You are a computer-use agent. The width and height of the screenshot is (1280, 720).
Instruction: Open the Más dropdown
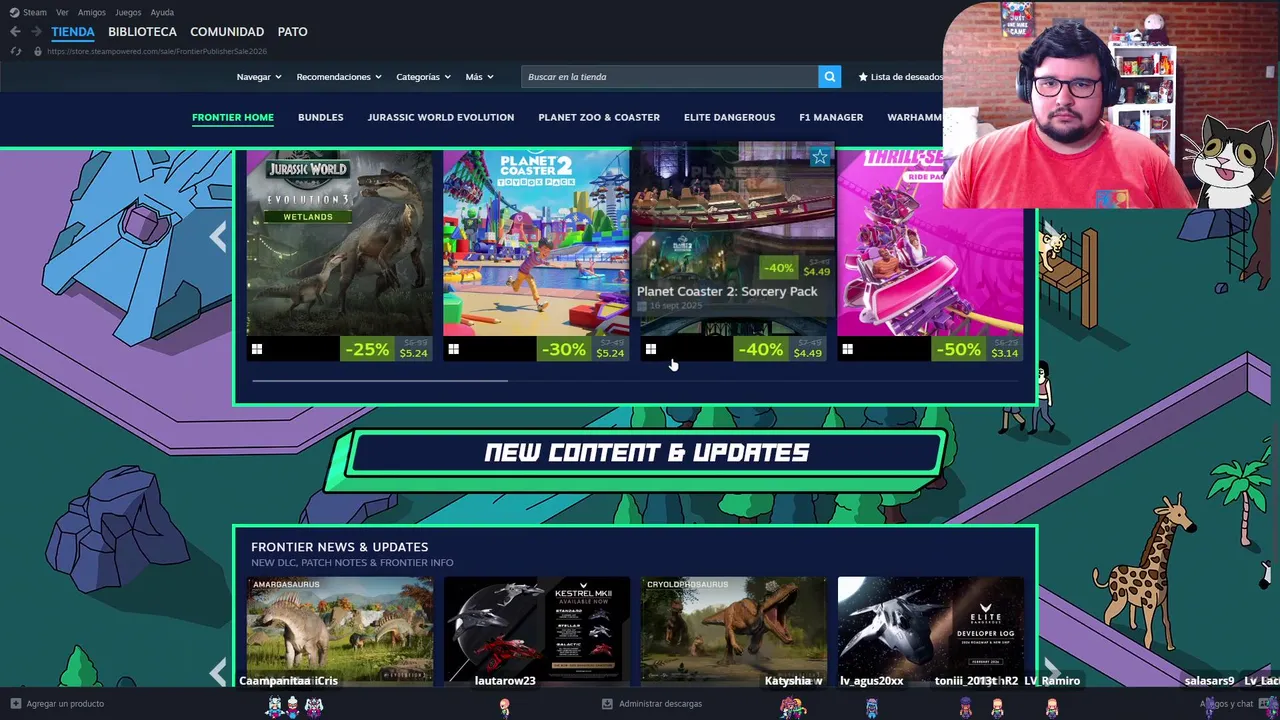pos(479,77)
